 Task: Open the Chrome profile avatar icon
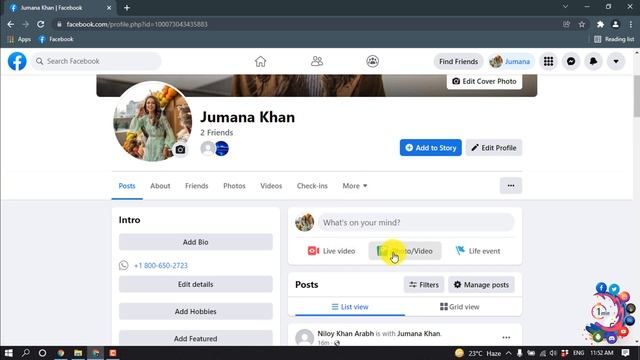[615, 24]
